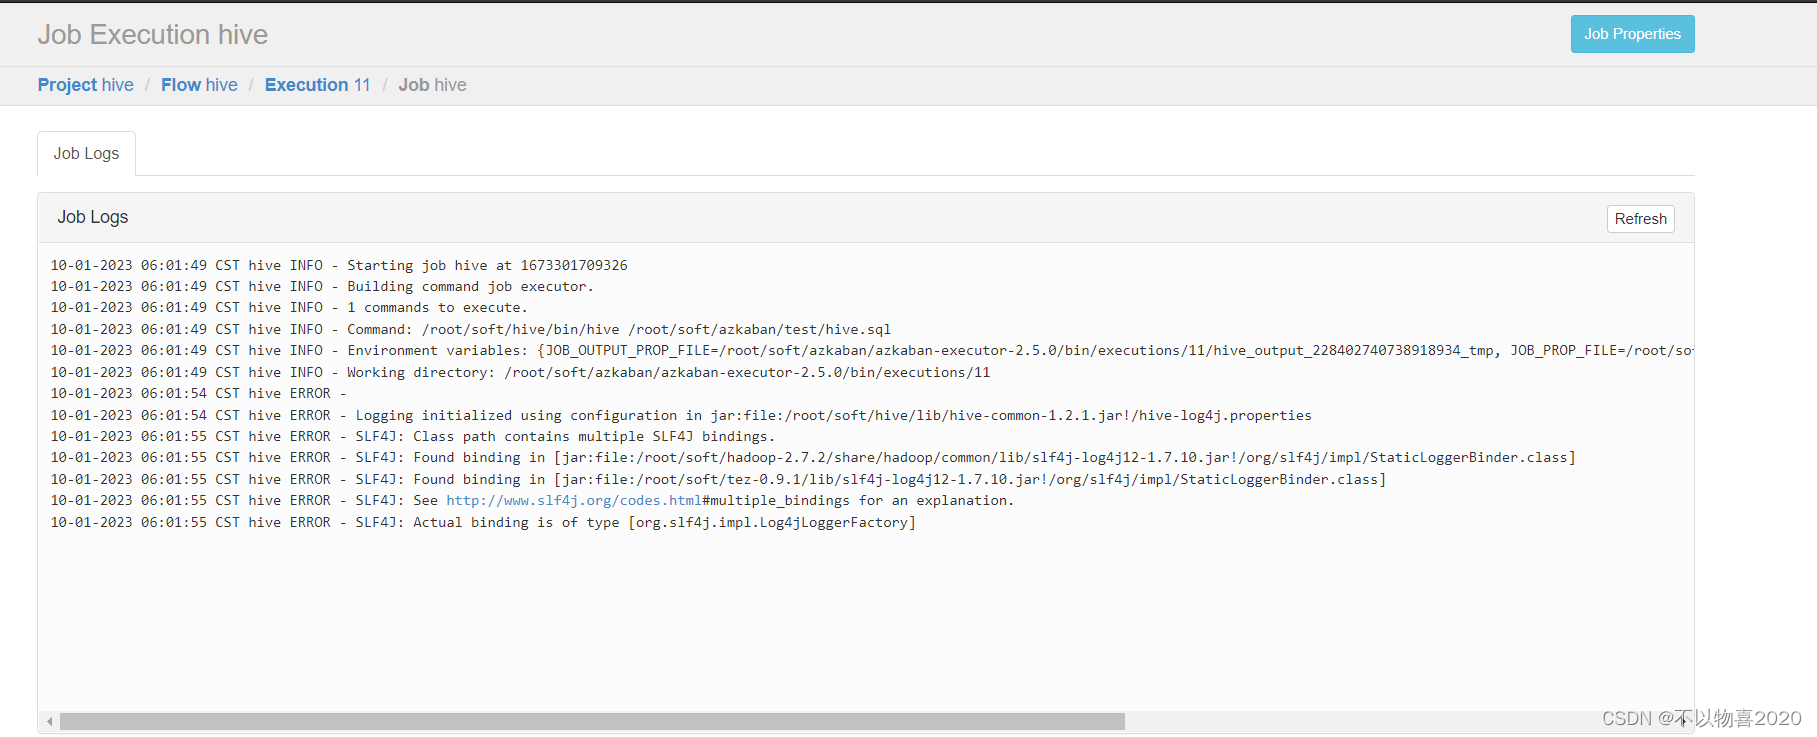This screenshot has width=1817, height=737.
Task: Open Execution 11 breadcrumb link
Action: click(317, 85)
